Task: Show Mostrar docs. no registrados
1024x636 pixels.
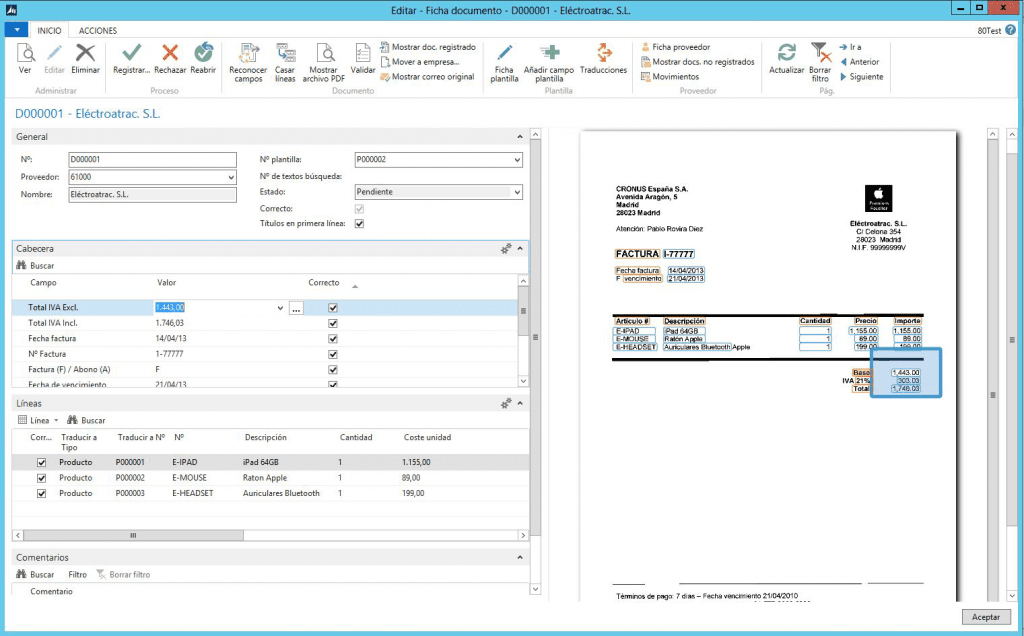Action: click(697, 62)
